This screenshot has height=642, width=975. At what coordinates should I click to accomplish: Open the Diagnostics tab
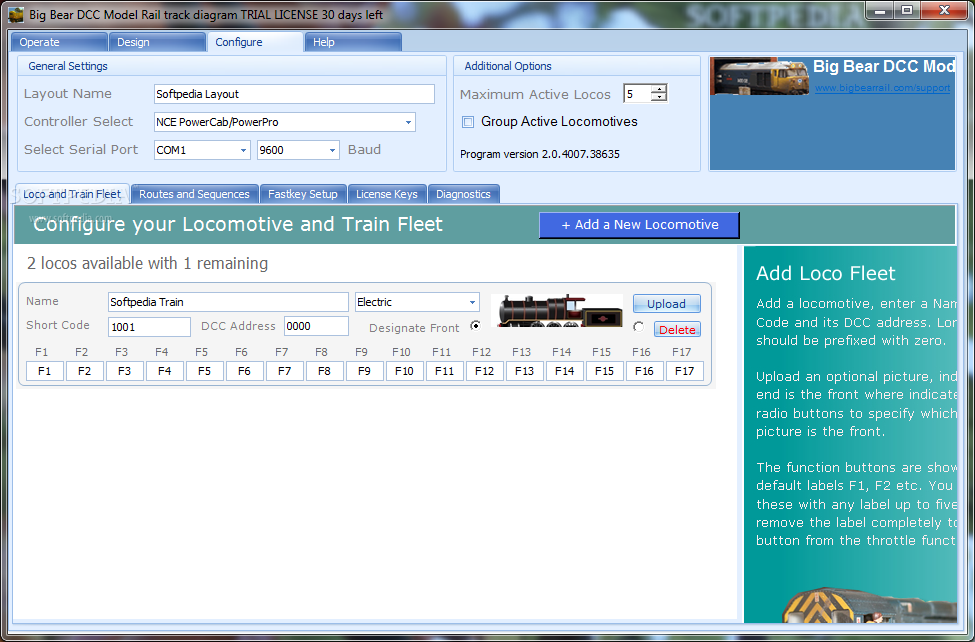click(463, 194)
